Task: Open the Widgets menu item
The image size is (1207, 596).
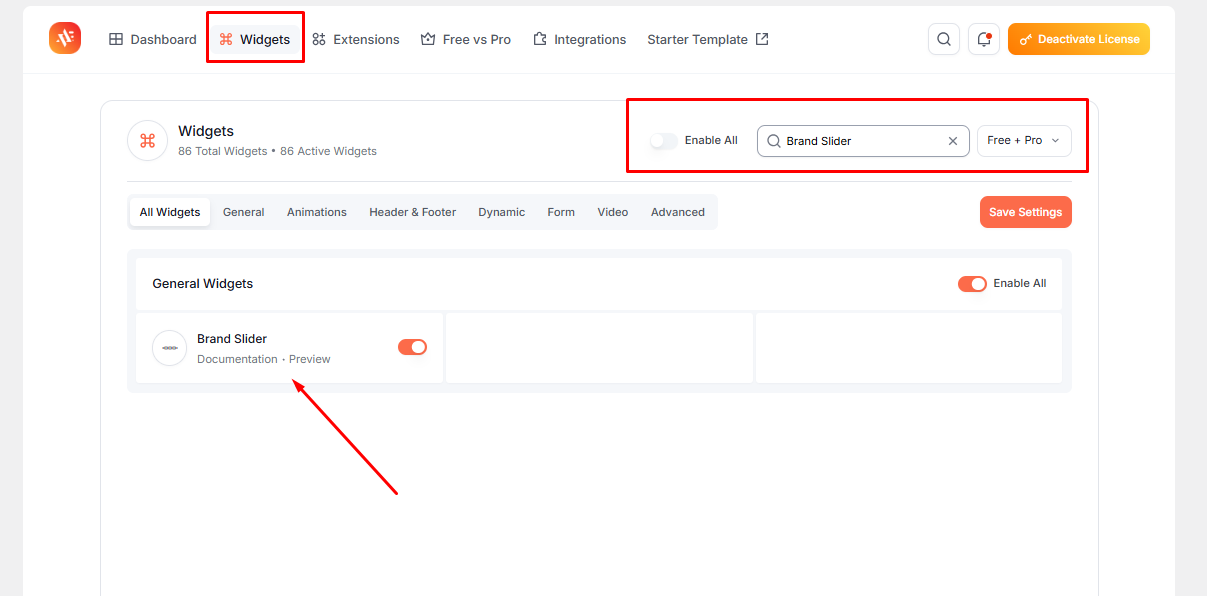Action: (x=255, y=39)
